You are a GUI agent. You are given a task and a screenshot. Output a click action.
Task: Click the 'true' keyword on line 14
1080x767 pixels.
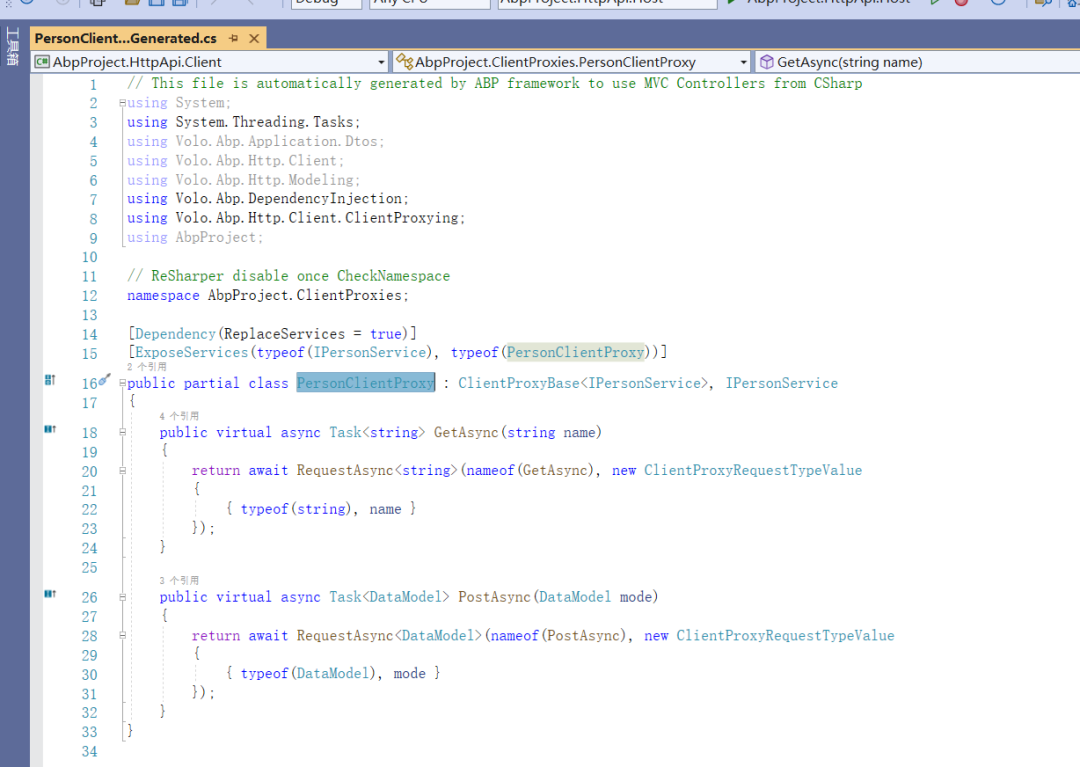pyautogui.click(x=386, y=334)
